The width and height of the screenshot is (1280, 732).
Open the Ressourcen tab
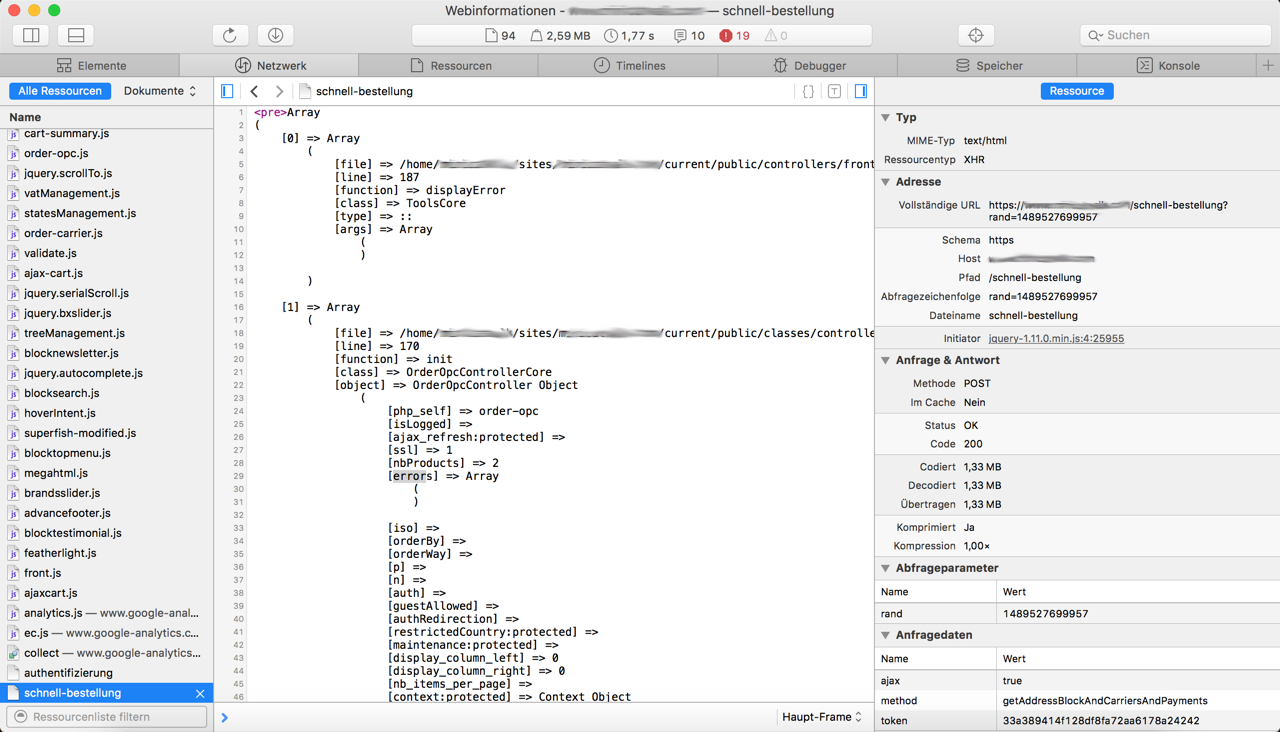click(x=449, y=65)
